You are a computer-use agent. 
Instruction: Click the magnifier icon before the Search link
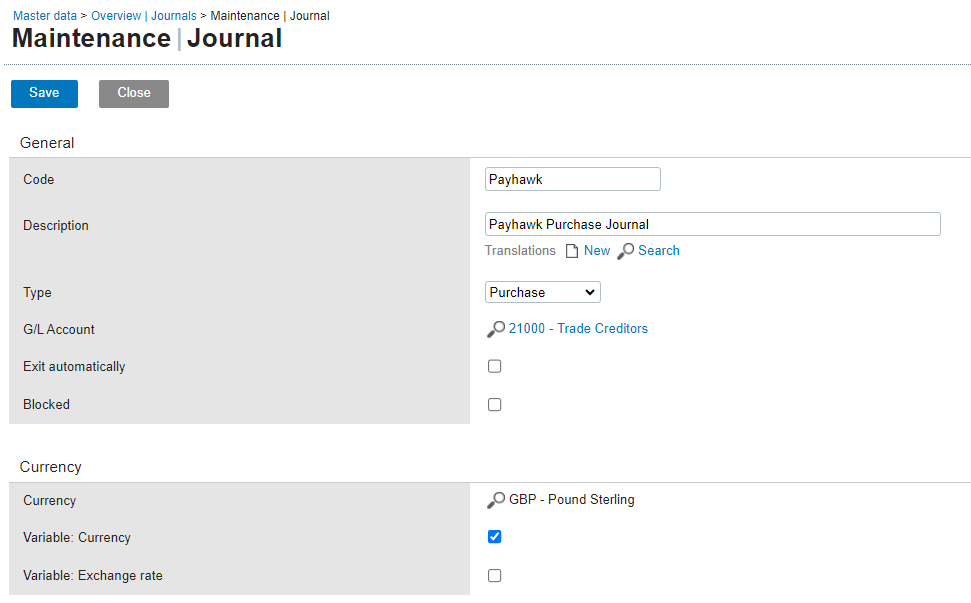(625, 251)
